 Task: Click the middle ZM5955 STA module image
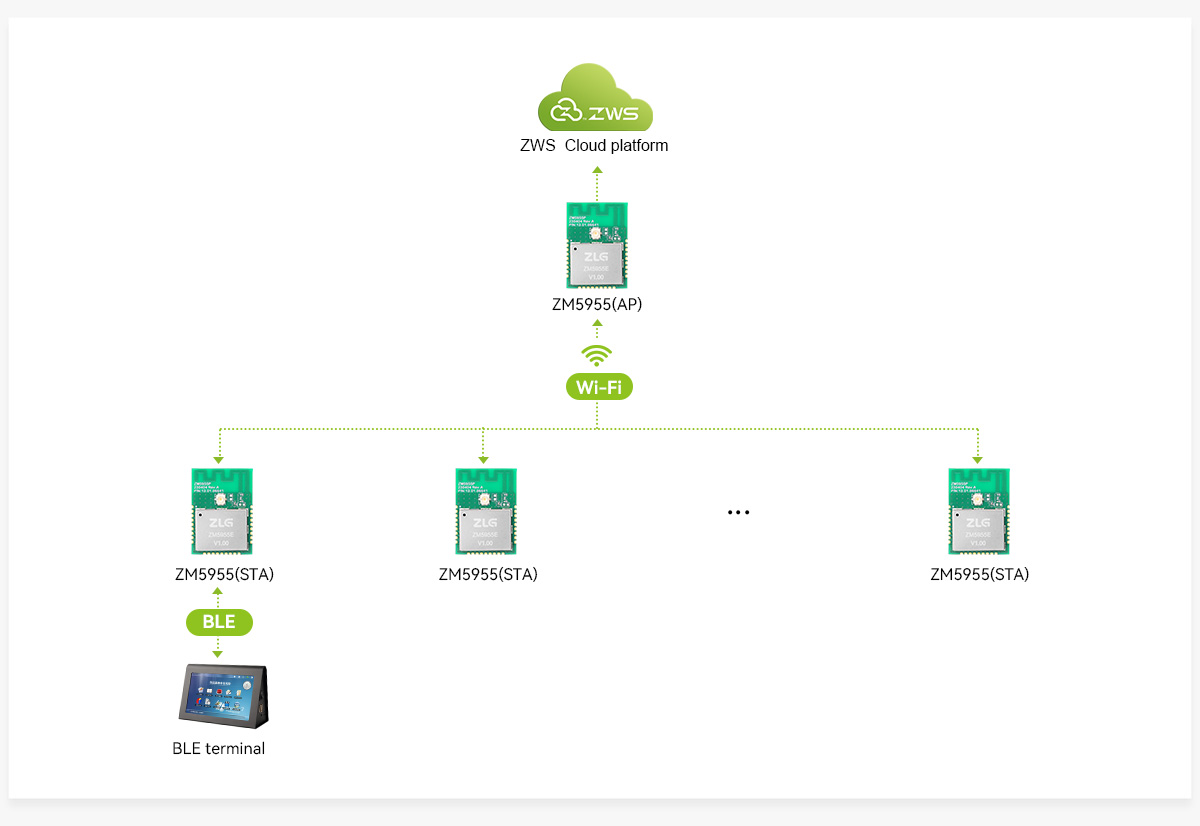coord(487,511)
